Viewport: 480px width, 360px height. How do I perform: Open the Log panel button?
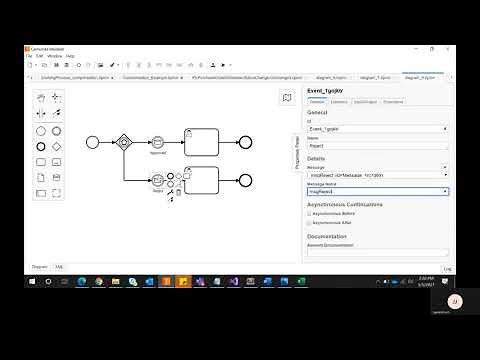pyautogui.click(x=447, y=269)
